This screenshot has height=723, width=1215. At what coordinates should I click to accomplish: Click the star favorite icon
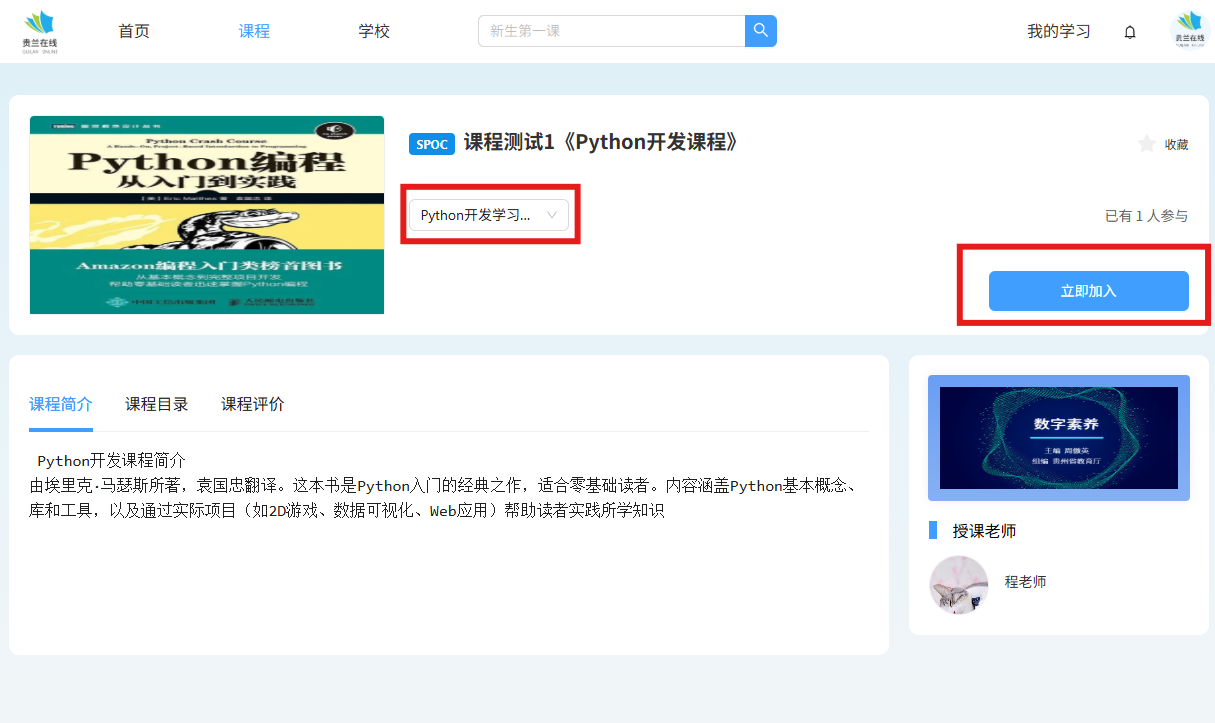(x=1147, y=144)
